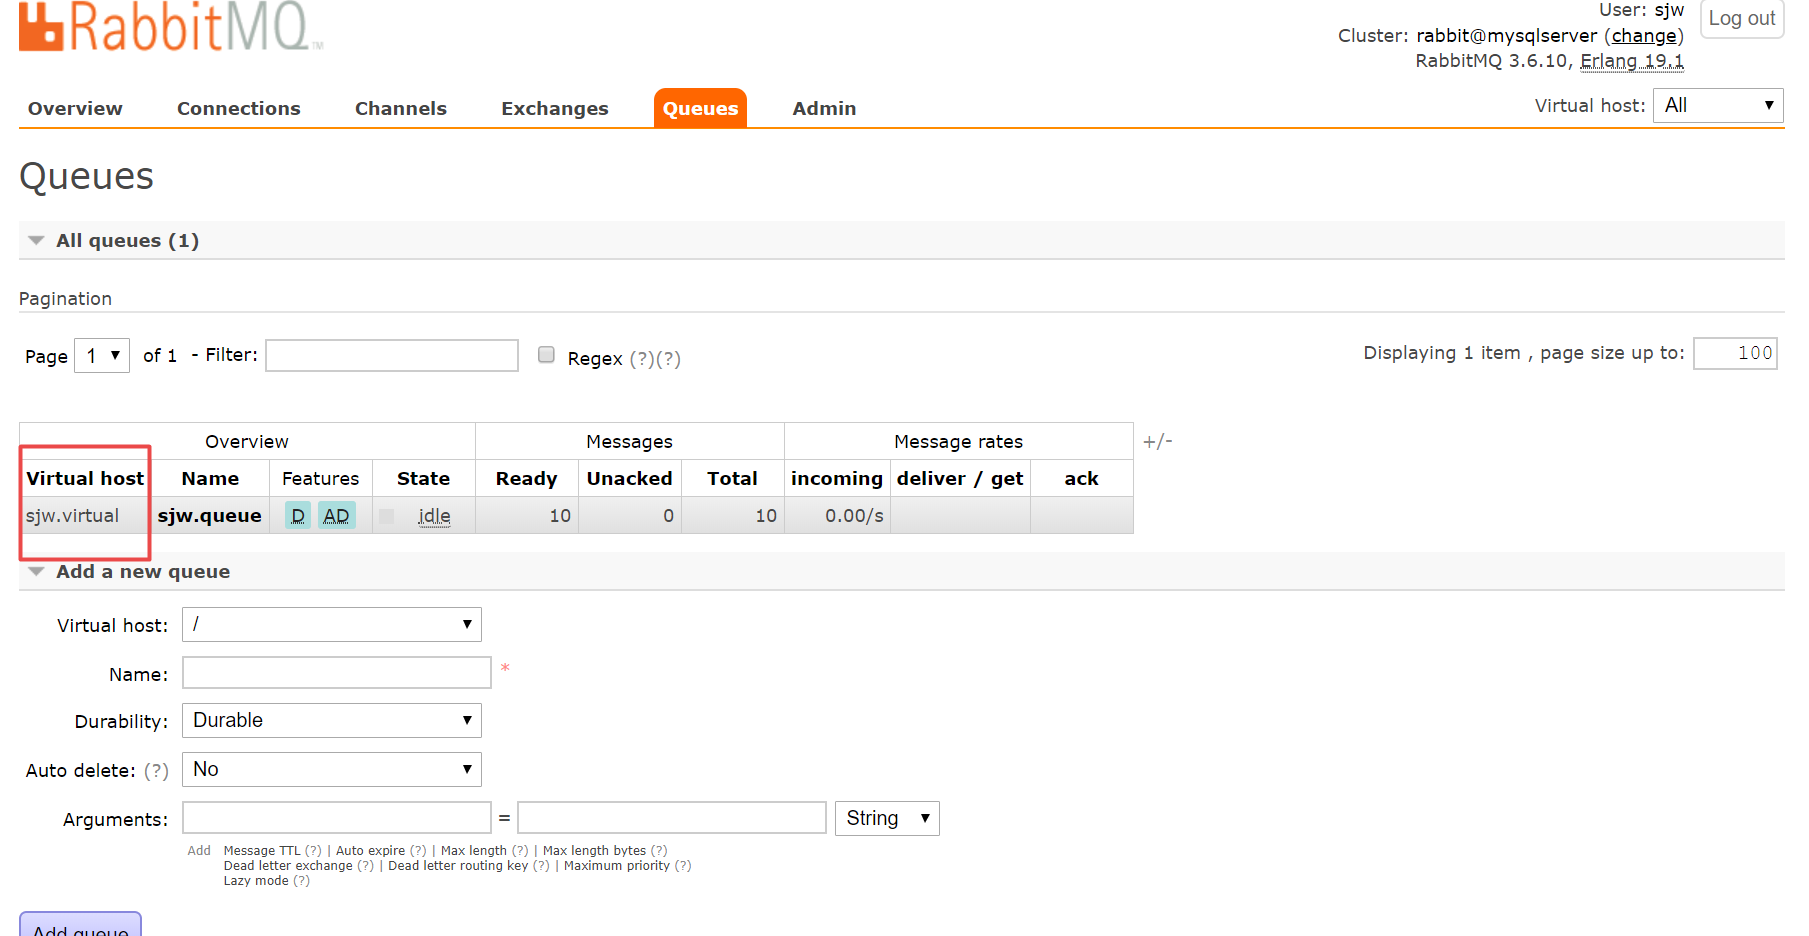Click the RabbitMQ logo
Image resolution: width=1809 pixels, height=936 pixels.
171,26
